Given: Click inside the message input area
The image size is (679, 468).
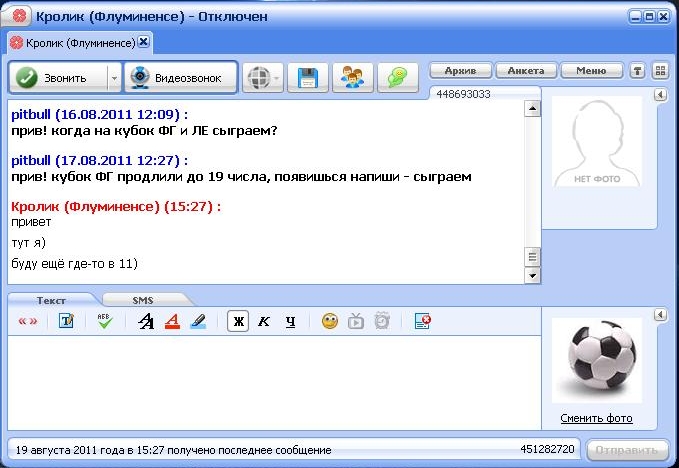Looking at the screenshot, I should pos(274,383).
